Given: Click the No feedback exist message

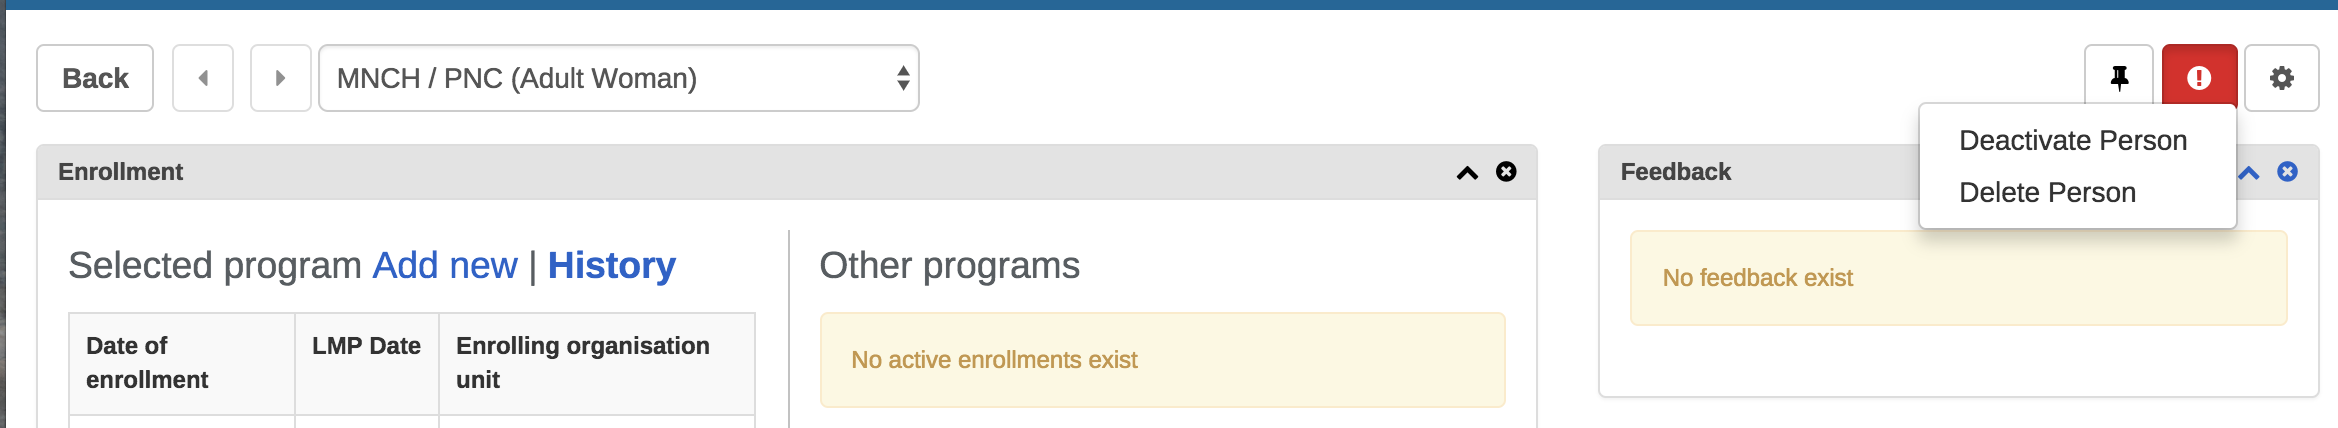Looking at the screenshot, I should [1757, 278].
